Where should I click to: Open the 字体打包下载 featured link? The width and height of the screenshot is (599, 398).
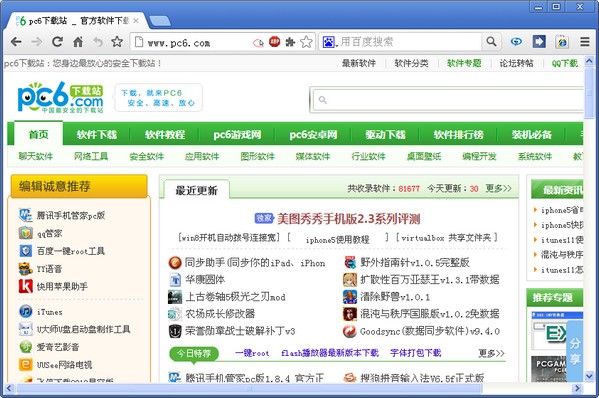point(416,353)
